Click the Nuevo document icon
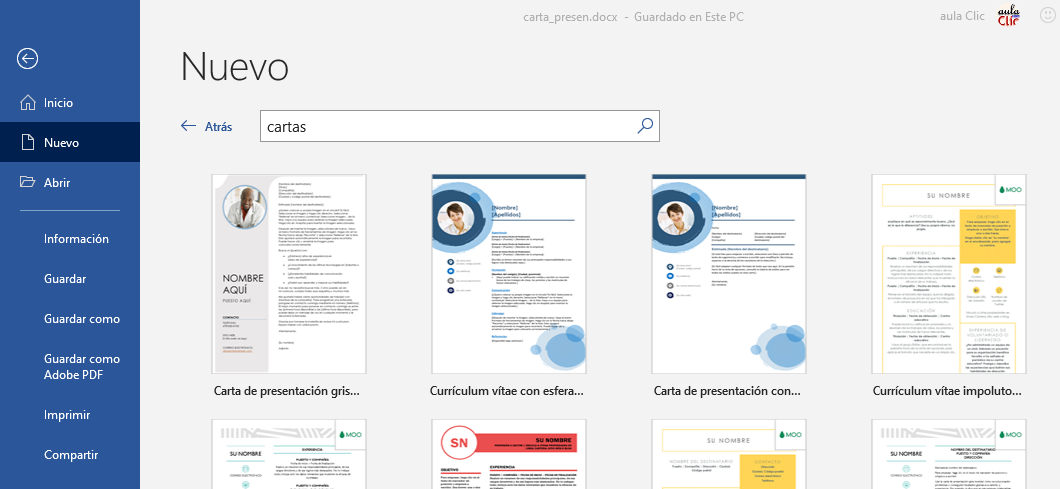 point(27,143)
